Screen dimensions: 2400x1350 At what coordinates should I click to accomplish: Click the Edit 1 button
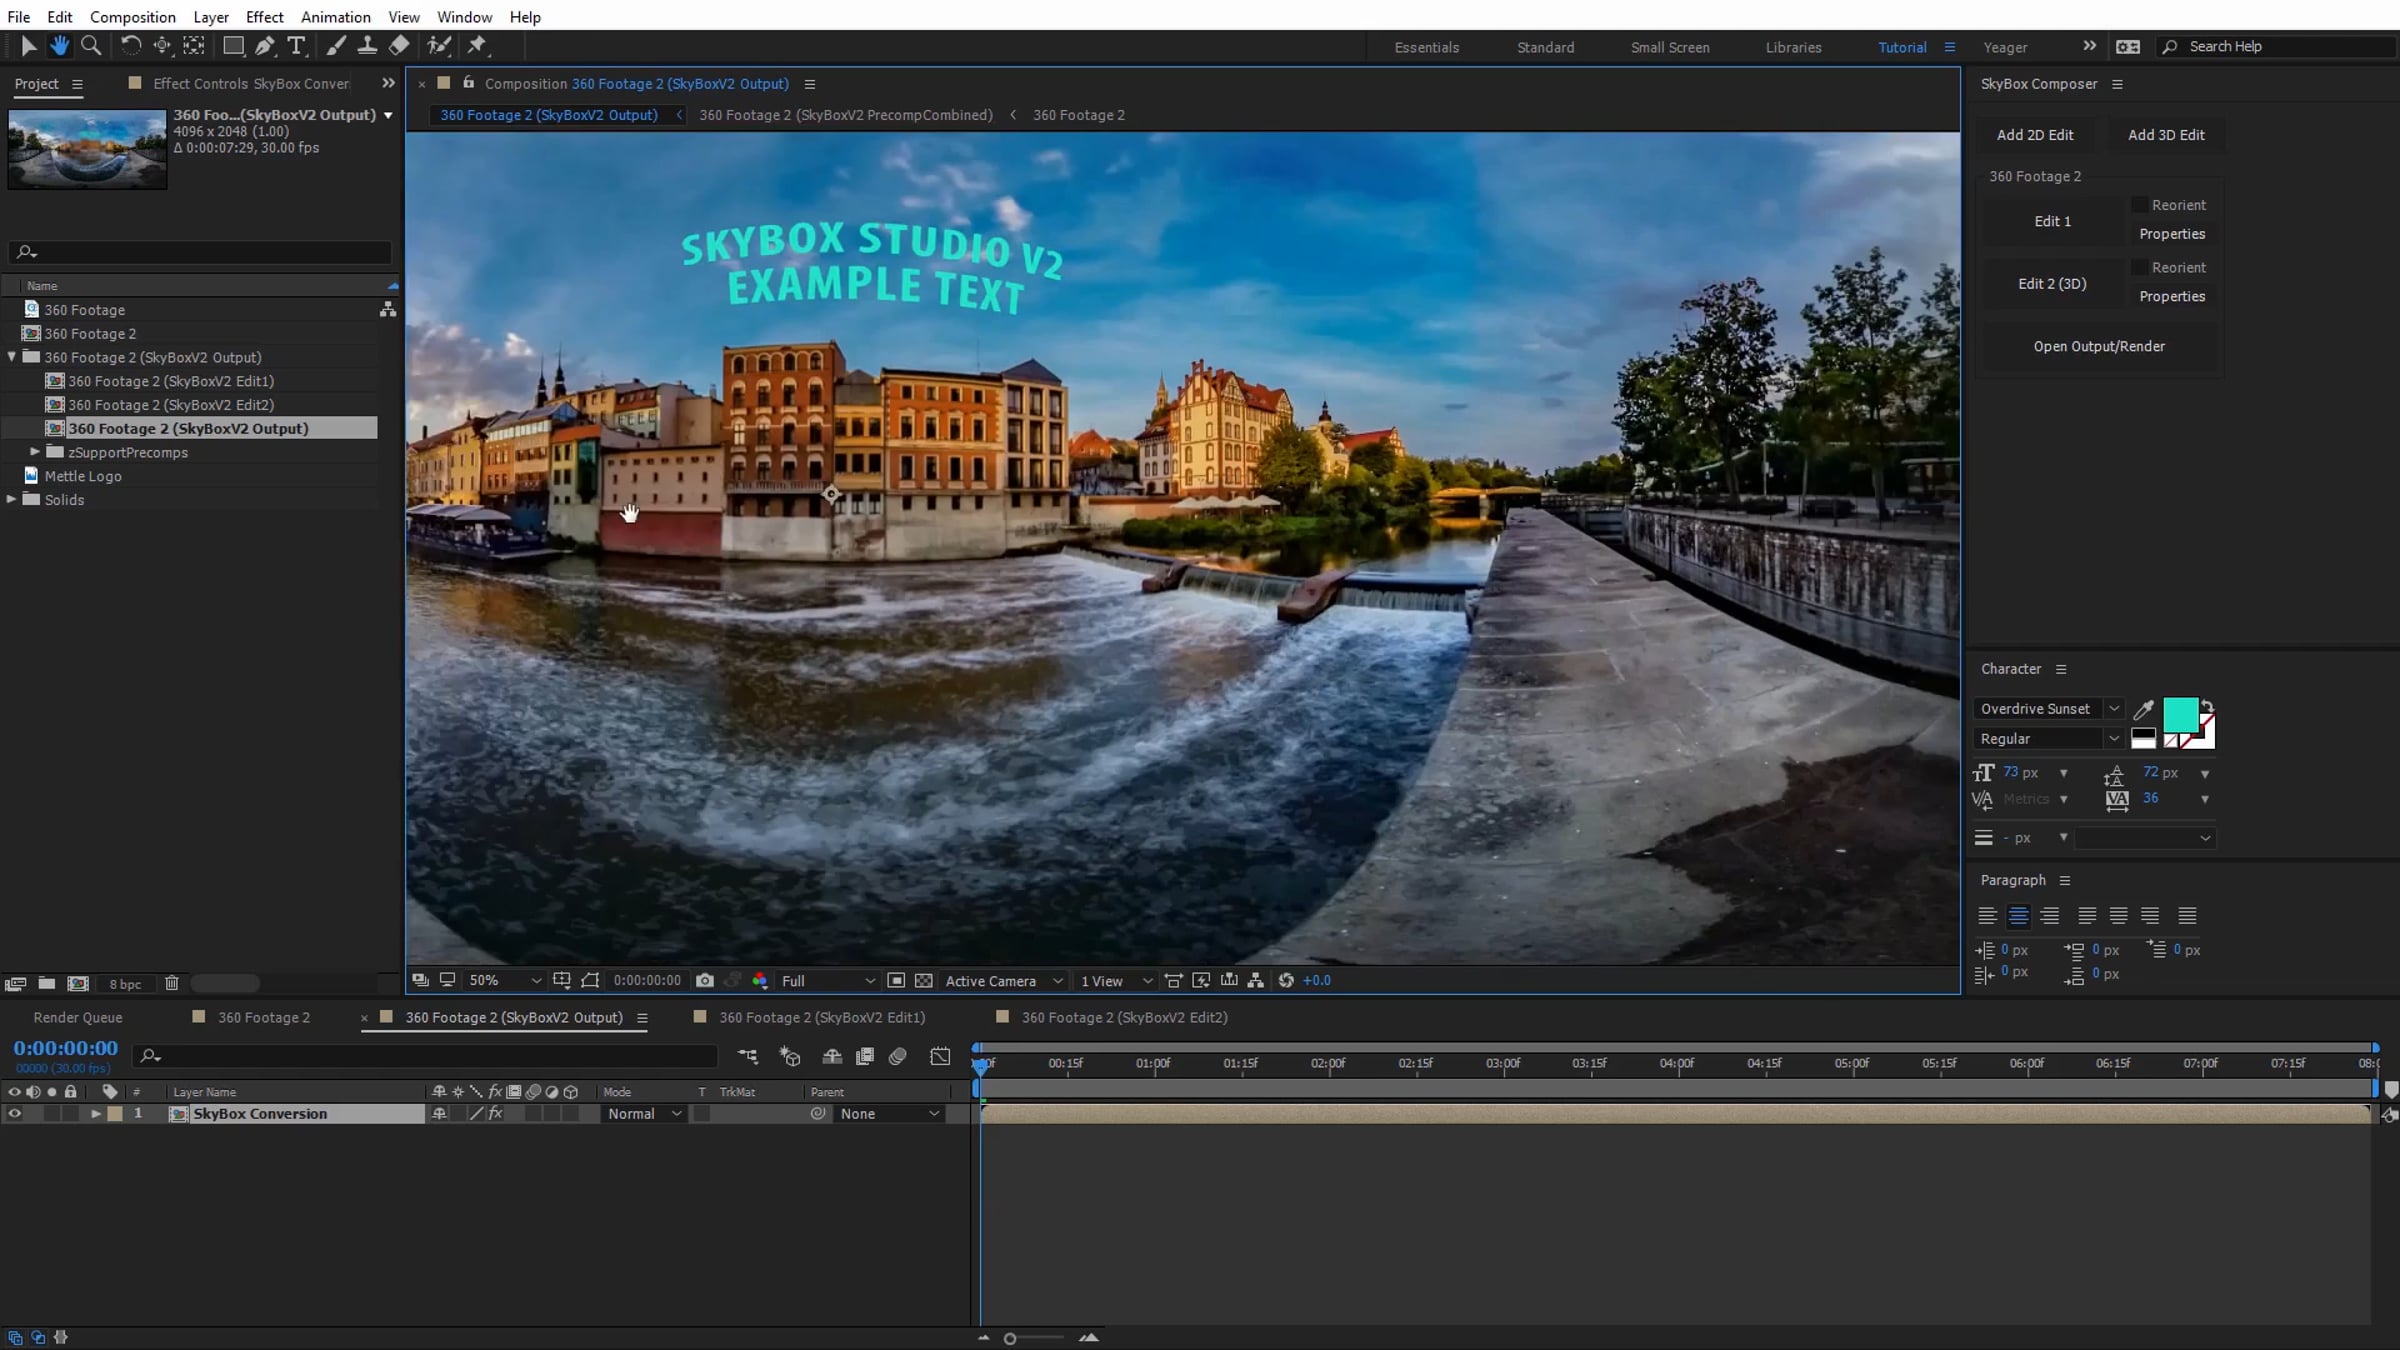pos(2053,221)
